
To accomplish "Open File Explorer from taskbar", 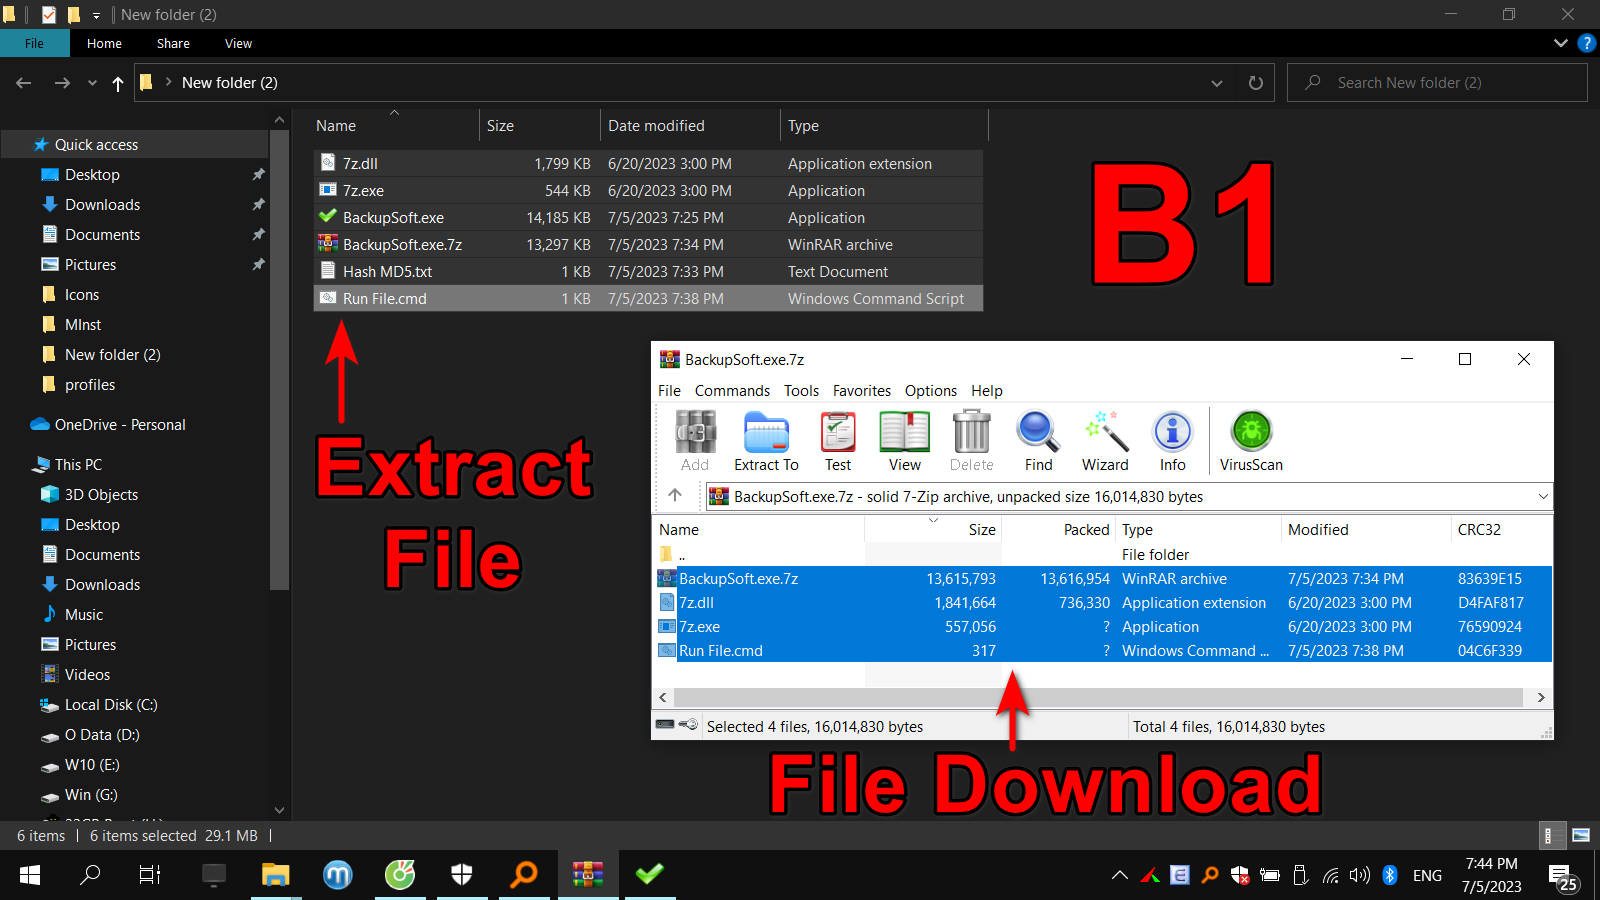I will [275, 875].
